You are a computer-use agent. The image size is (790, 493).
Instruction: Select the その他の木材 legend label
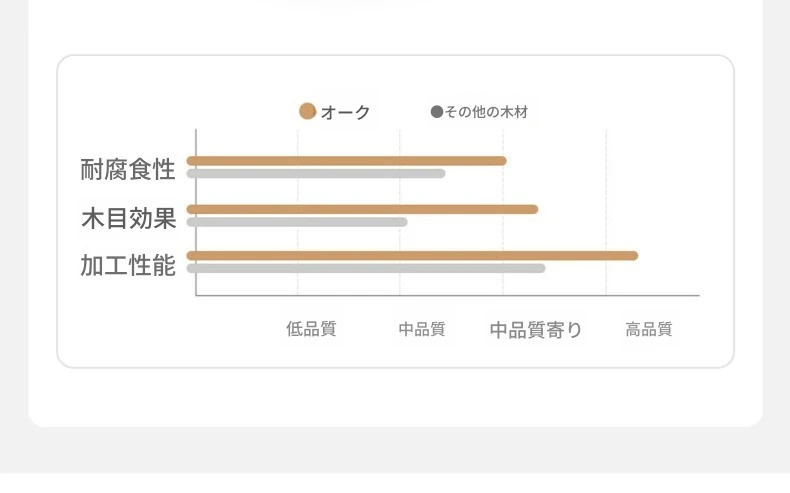(486, 112)
